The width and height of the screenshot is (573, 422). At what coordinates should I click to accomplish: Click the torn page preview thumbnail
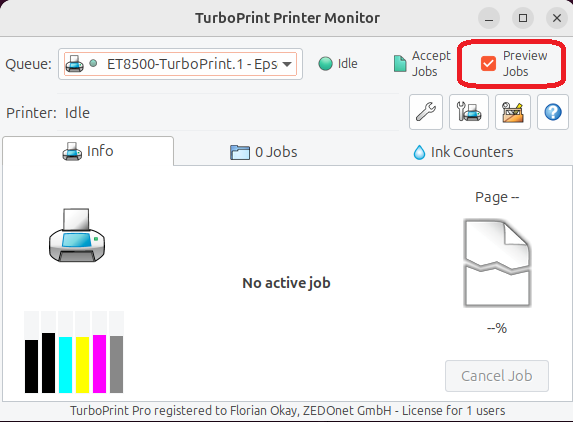[497, 263]
